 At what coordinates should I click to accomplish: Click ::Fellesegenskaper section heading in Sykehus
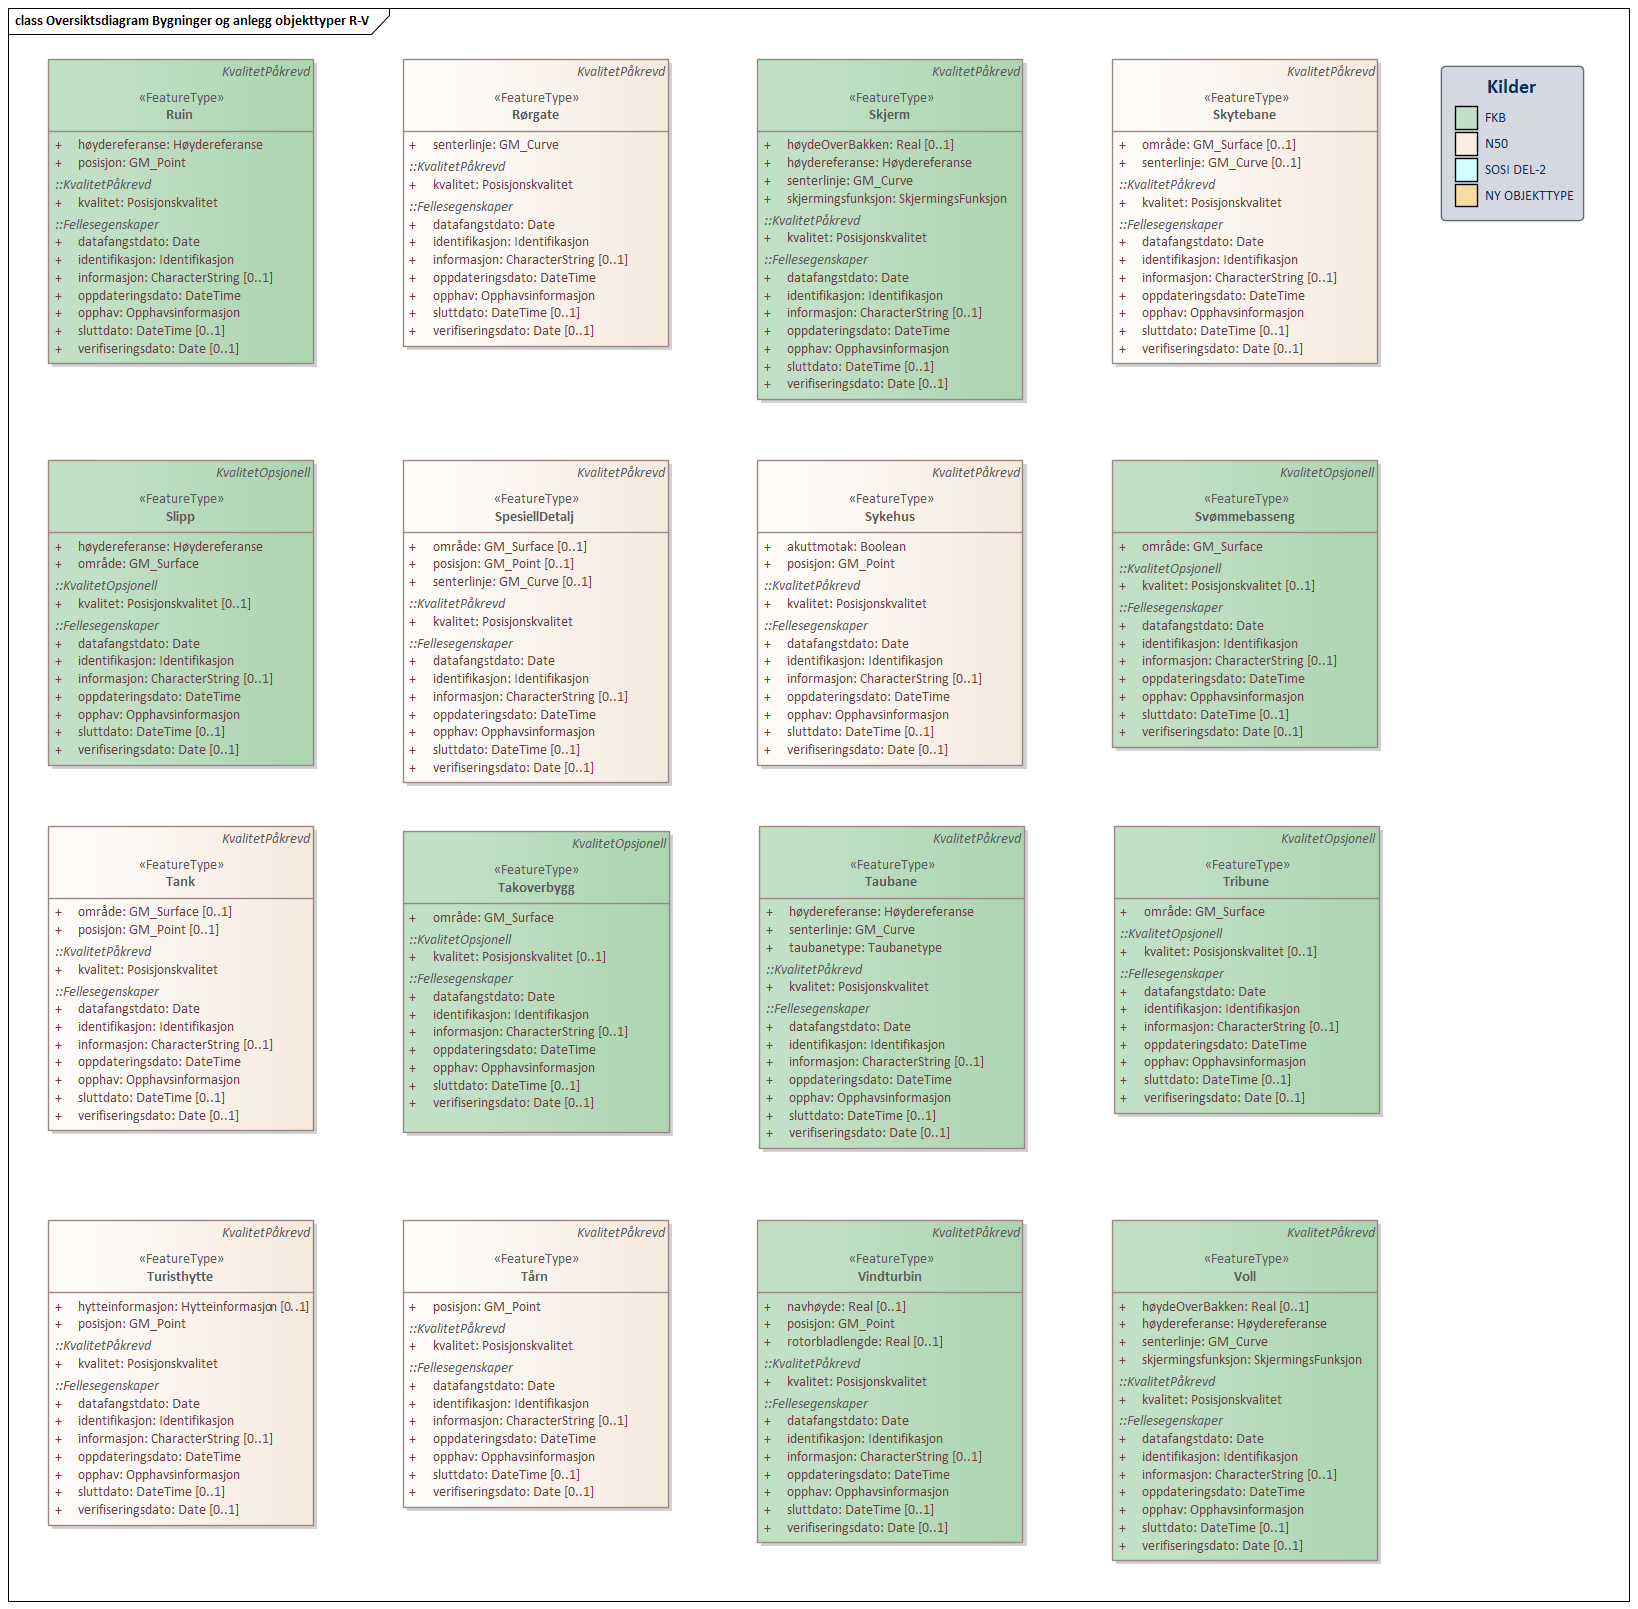pyautogui.click(x=817, y=626)
